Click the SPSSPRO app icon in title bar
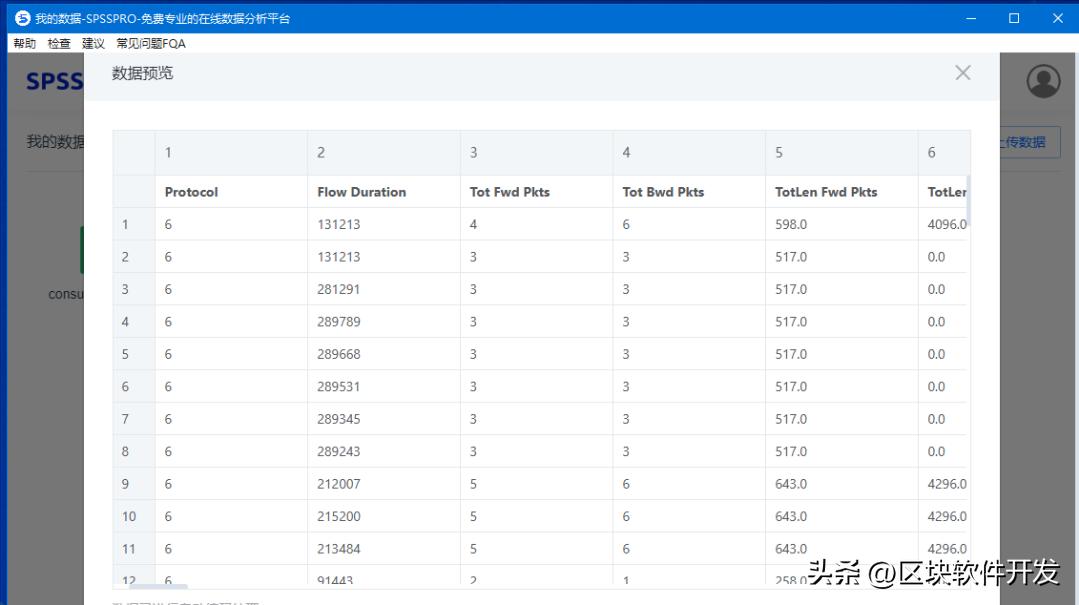1079x605 pixels. (22, 18)
